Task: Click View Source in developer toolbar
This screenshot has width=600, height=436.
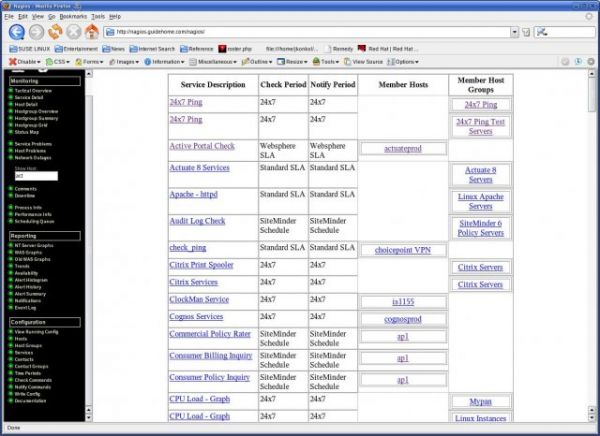Action: 366,61
